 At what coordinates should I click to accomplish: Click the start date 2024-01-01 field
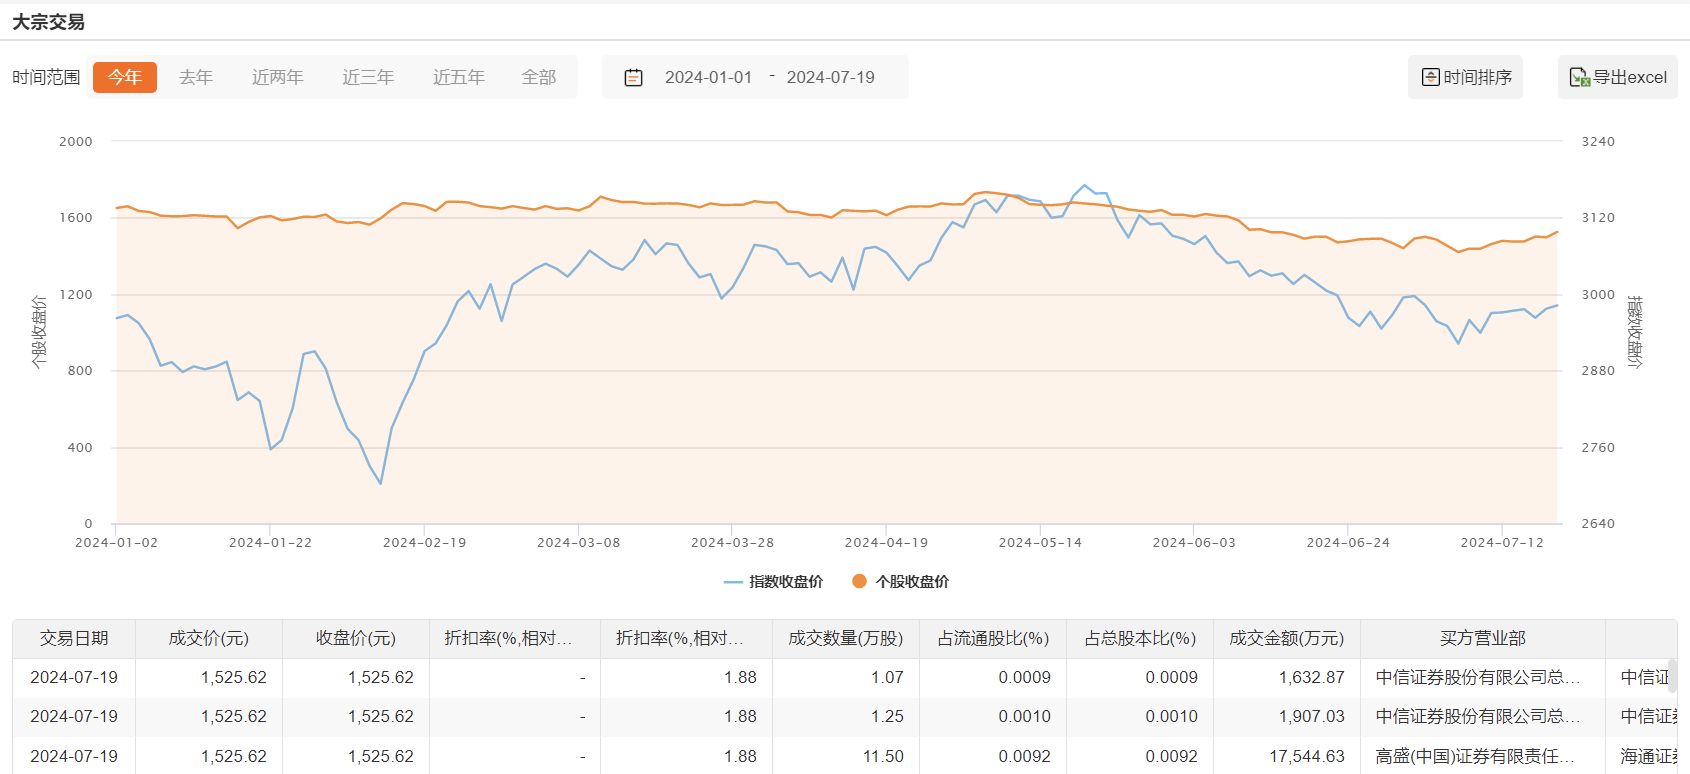click(708, 77)
